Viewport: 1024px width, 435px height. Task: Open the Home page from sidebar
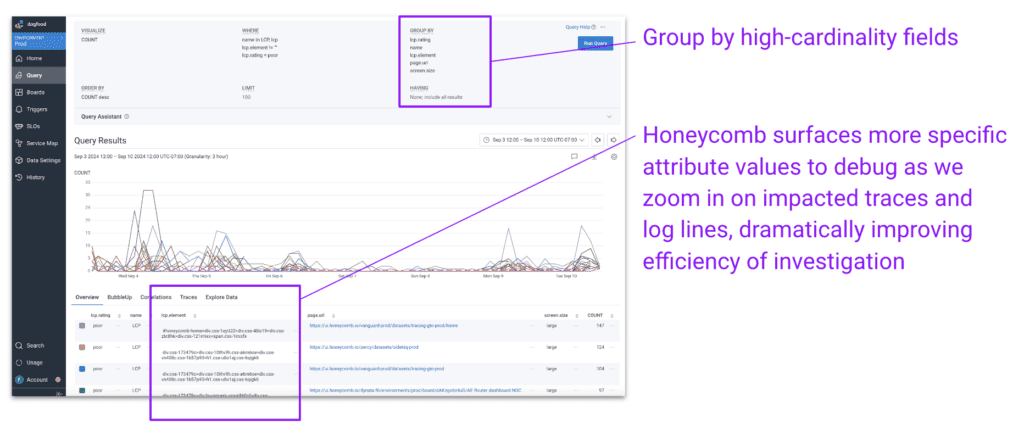point(33,59)
